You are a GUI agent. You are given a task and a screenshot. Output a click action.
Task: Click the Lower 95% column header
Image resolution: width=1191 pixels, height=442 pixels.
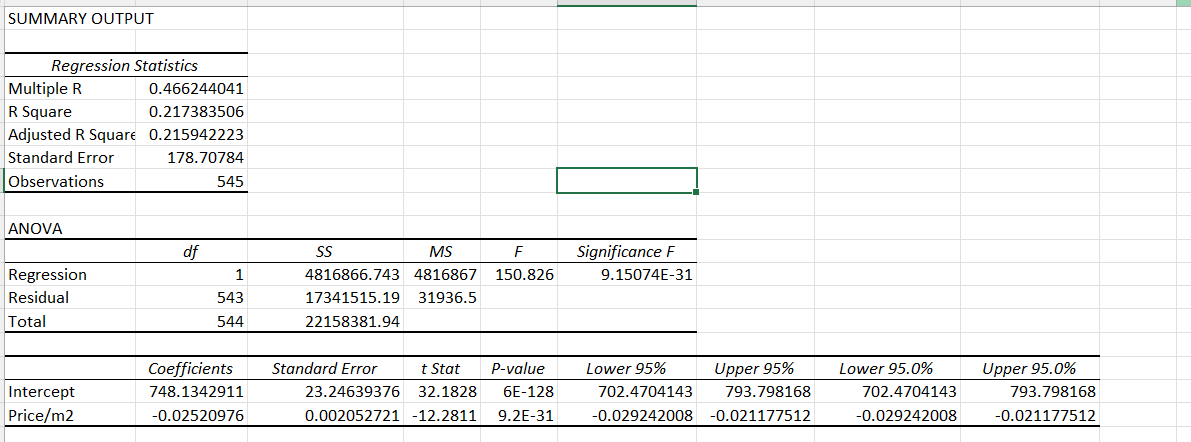626,369
